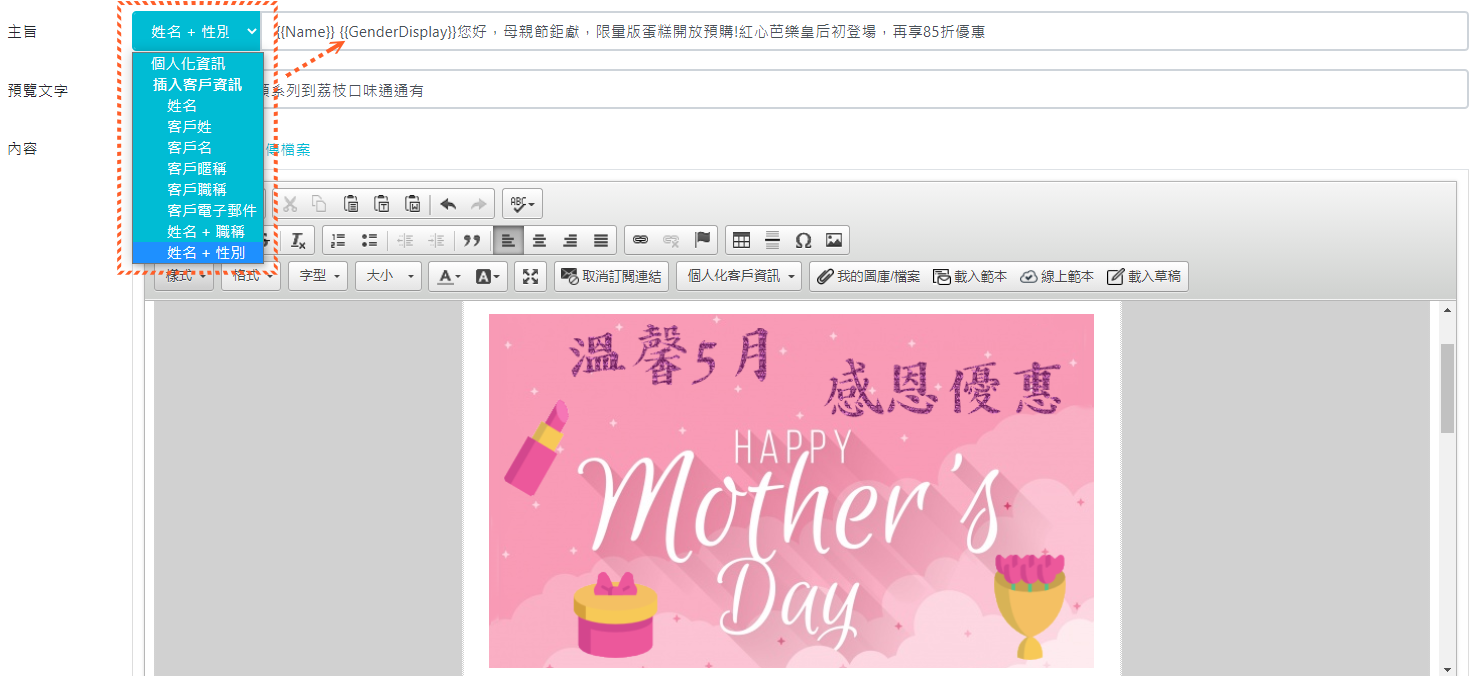1479x676 pixels.
Task: Select 姓名 + 職稱 option
Action: [198, 231]
